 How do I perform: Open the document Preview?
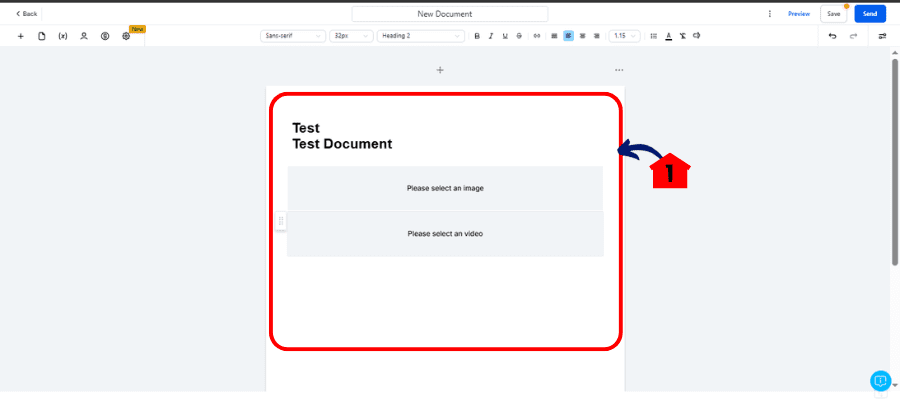click(x=798, y=14)
